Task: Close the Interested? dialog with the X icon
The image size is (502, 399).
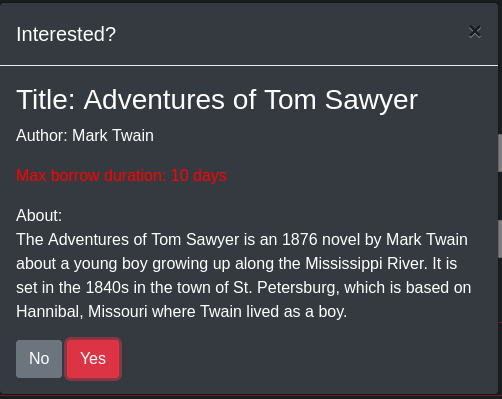Action: [x=475, y=32]
